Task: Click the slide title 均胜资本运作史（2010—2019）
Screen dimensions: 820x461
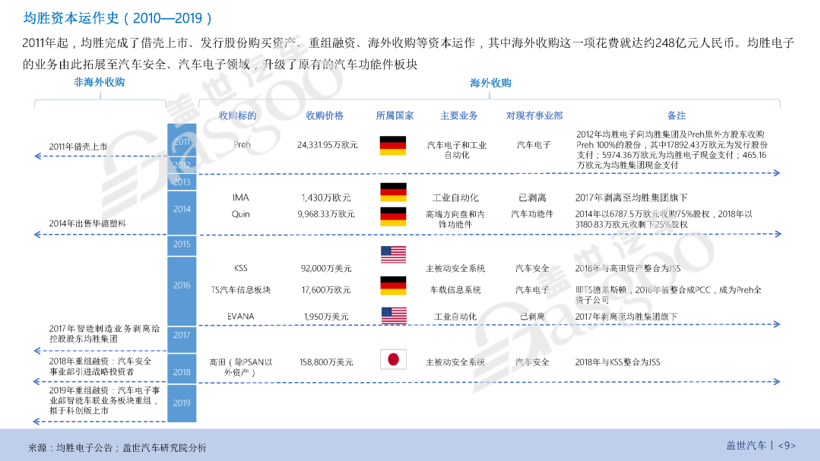Action: click(118, 18)
